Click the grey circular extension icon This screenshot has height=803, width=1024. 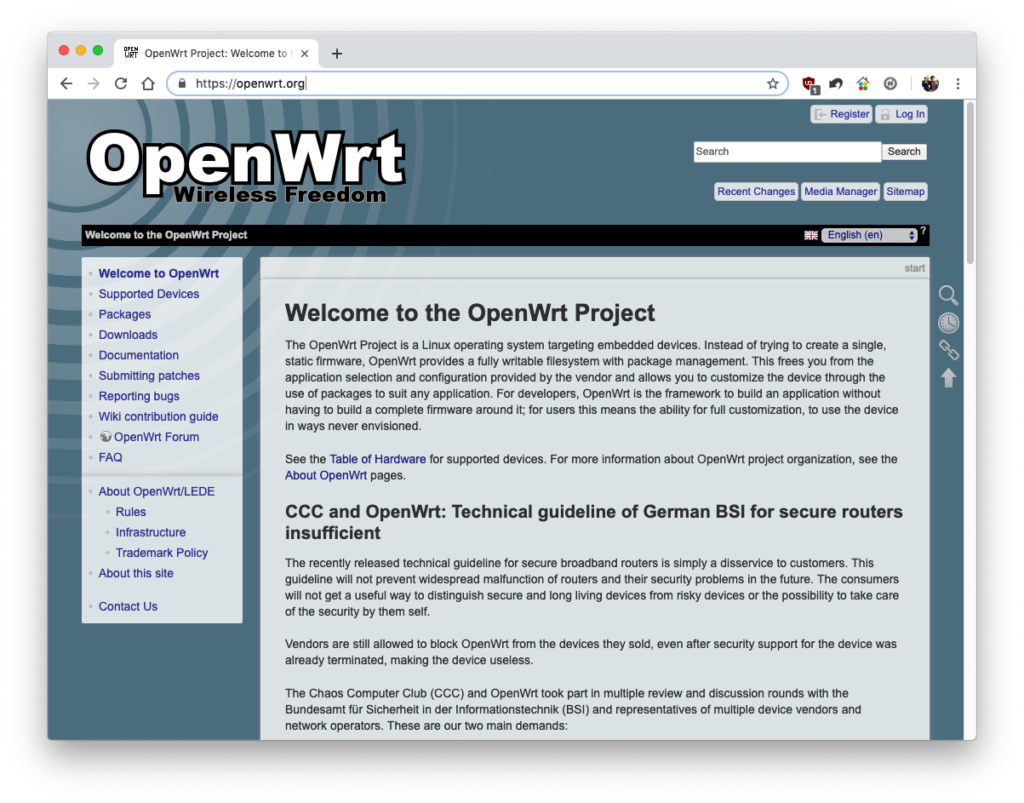(890, 84)
